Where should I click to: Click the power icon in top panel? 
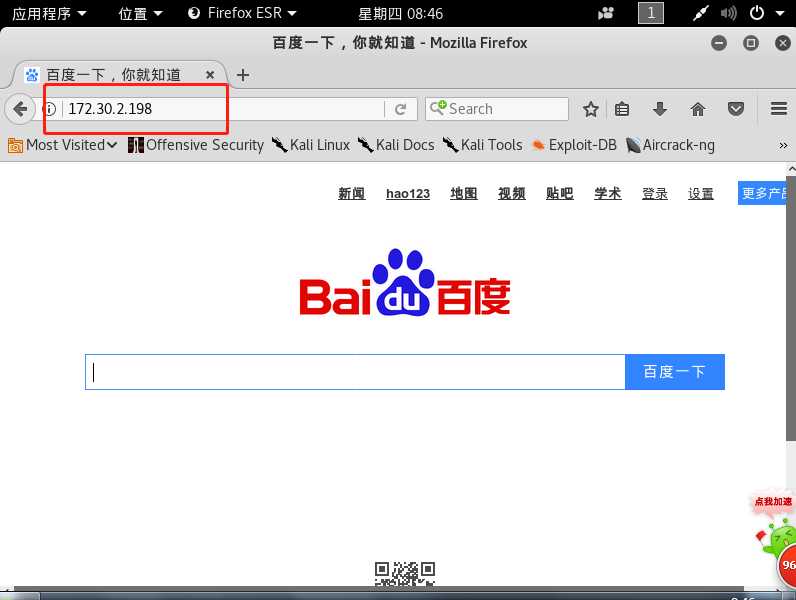[757, 13]
